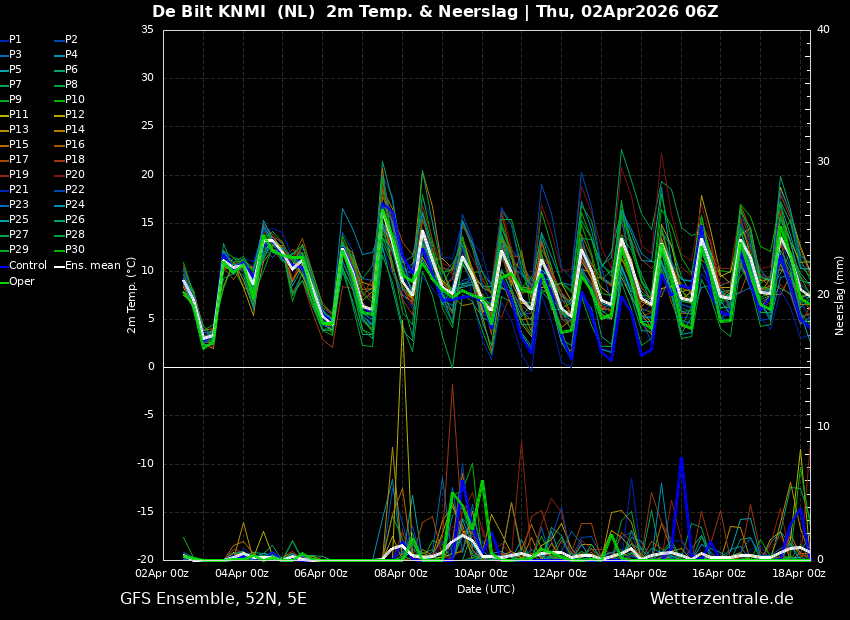The height and width of the screenshot is (620, 850).
Task: Click the P1 legend entry
Action: click(15, 40)
